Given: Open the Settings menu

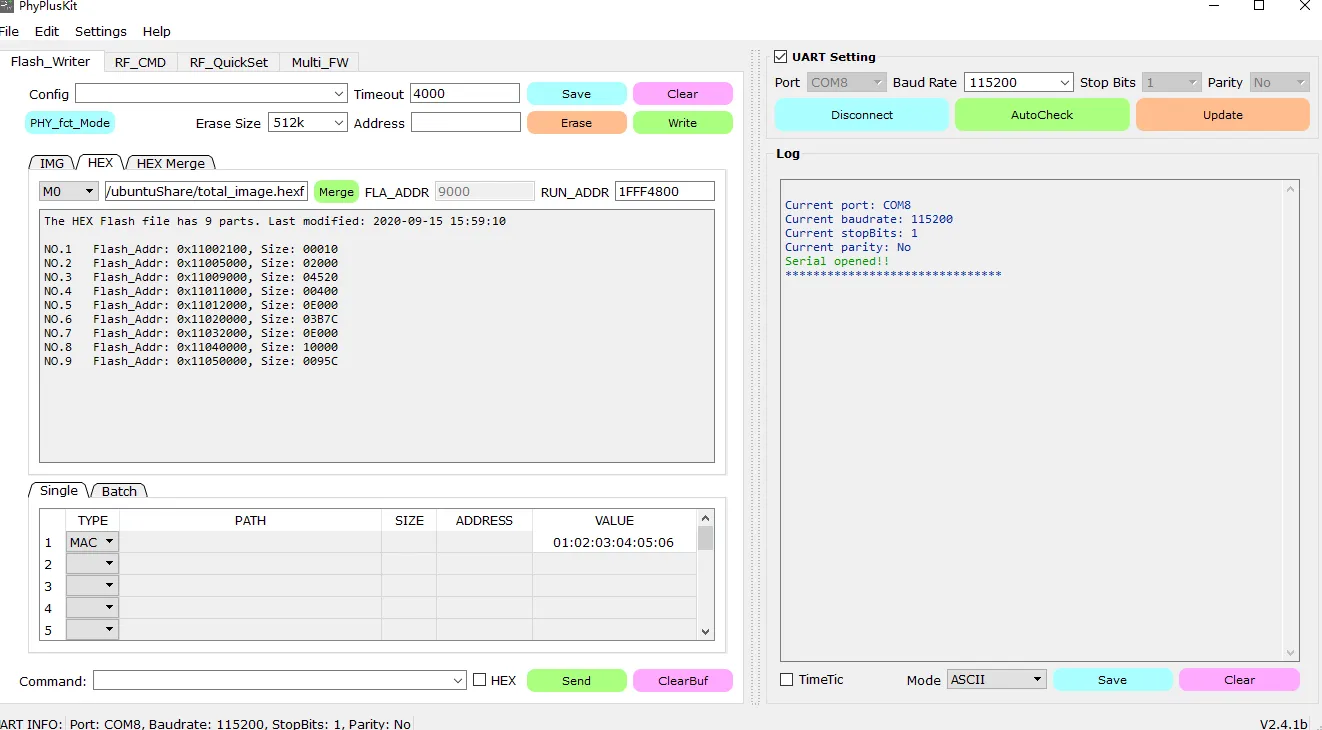Looking at the screenshot, I should click(x=101, y=31).
